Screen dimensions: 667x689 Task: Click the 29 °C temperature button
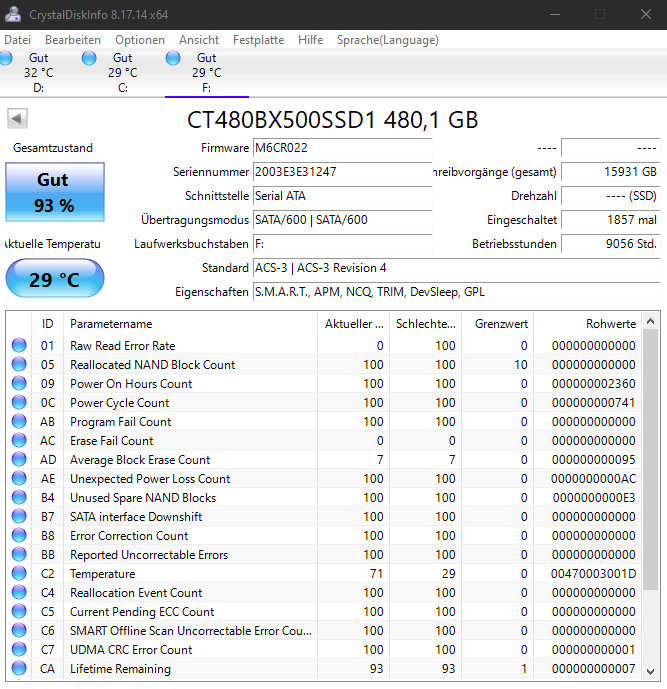(x=55, y=278)
